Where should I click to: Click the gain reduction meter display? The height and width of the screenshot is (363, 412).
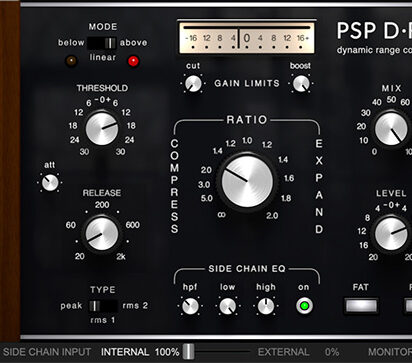[247, 38]
